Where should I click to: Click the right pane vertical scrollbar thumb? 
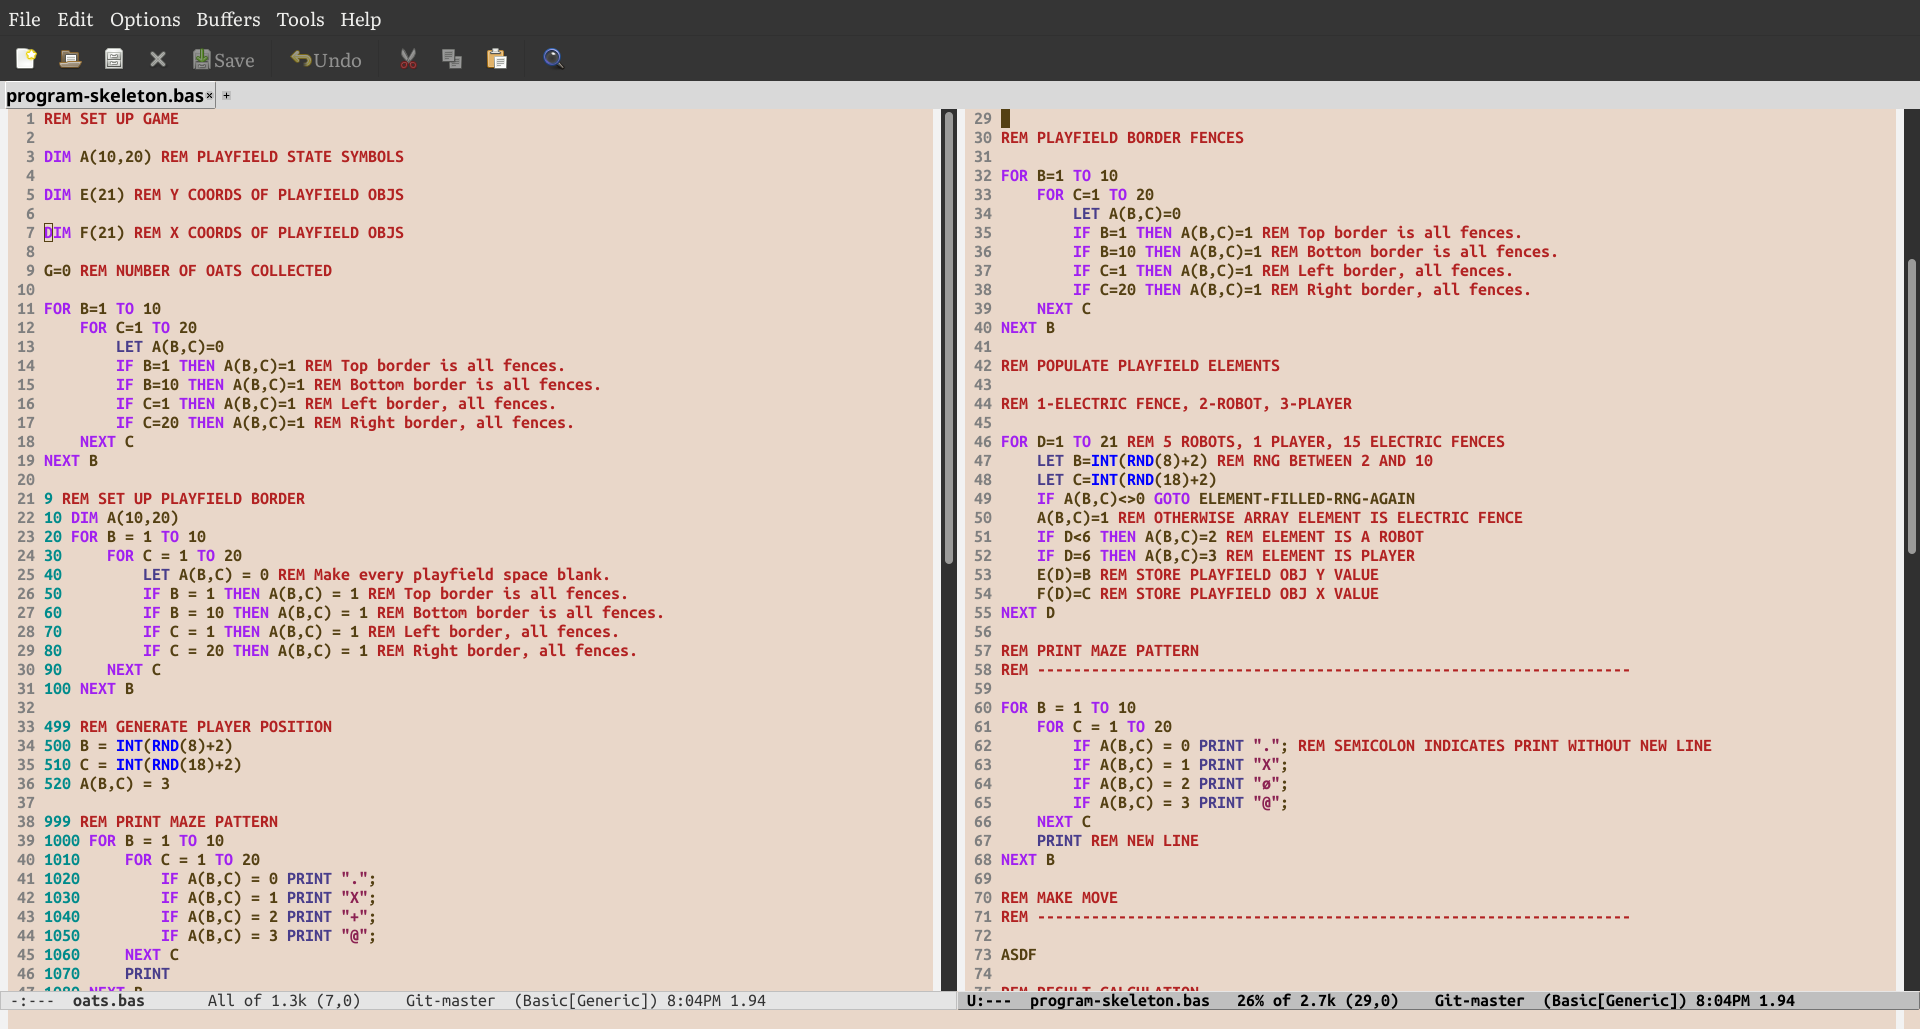(x=1912, y=406)
